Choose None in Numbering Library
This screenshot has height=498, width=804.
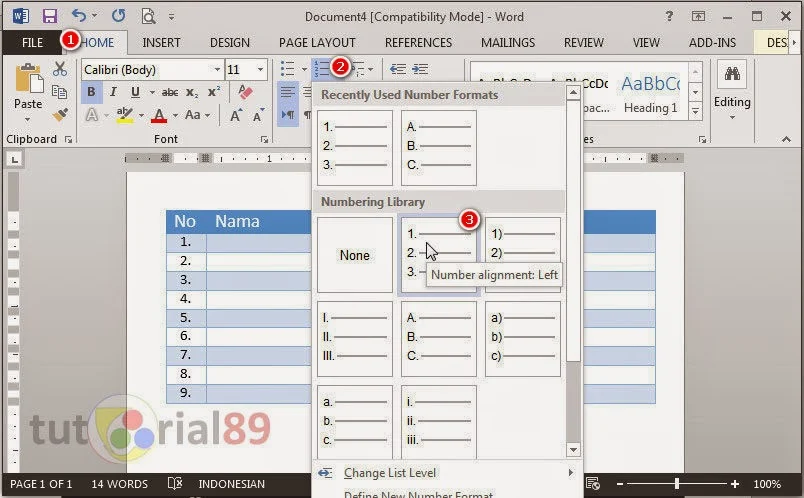[355, 255]
